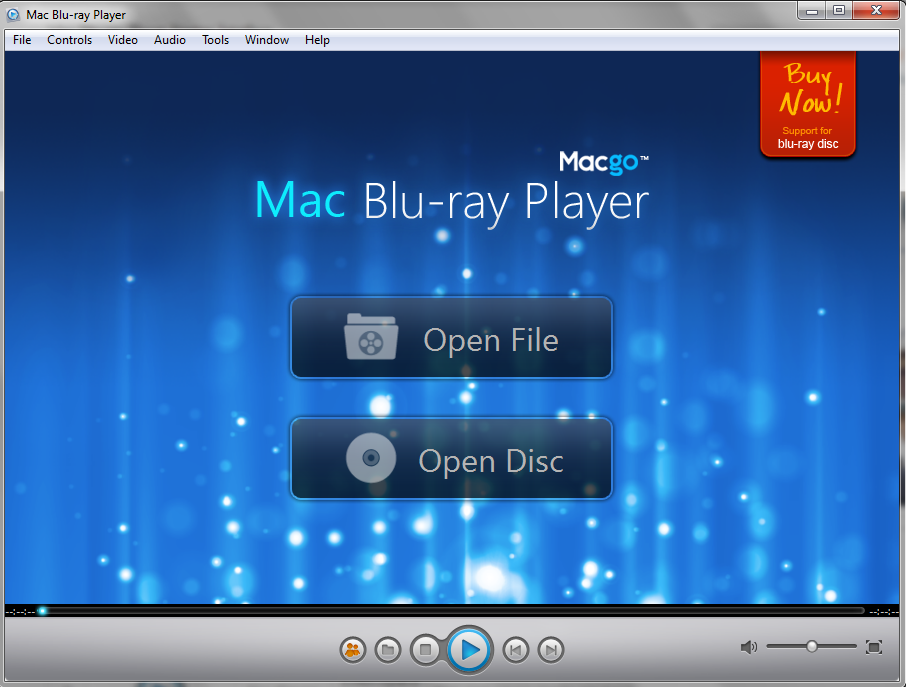Screen dimensions: 906x687
Task: Expand the Video menu
Action: [x=123, y=40]
